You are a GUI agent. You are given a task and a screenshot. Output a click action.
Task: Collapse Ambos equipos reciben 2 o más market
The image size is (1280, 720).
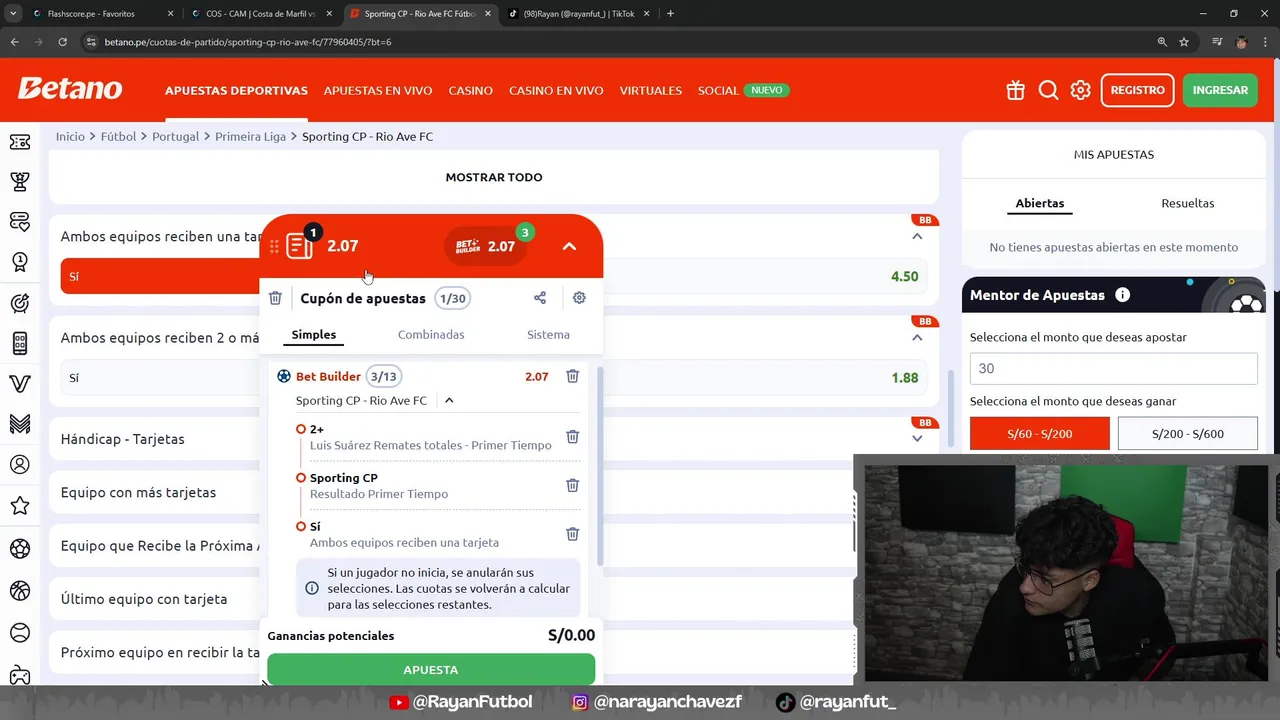917,337
